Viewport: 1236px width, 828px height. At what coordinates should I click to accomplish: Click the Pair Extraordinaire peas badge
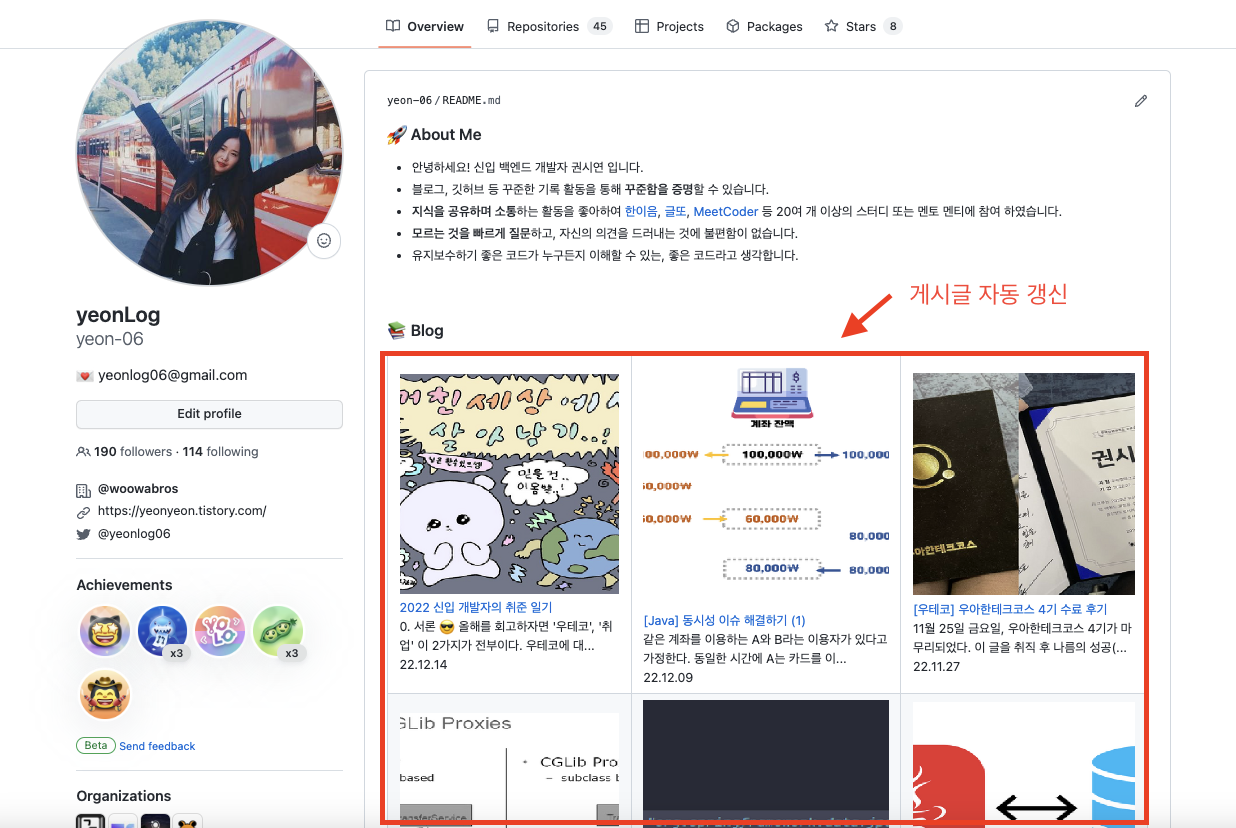point(278,632)
